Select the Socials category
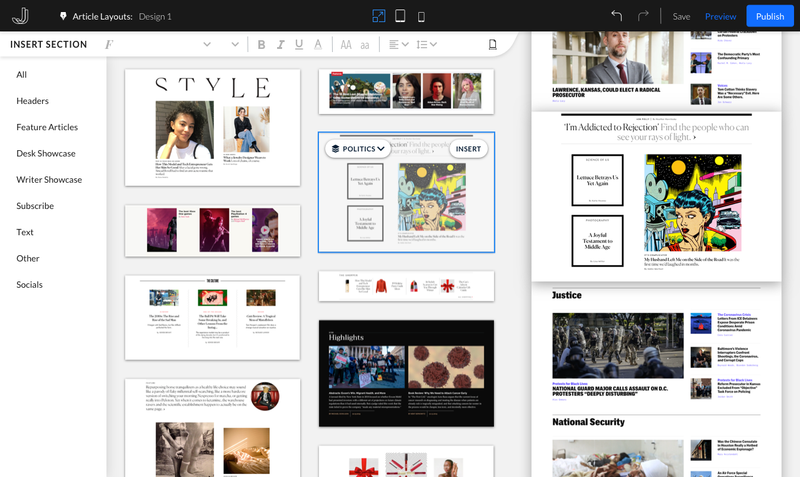Screen dimensions: 800x477 29,285
